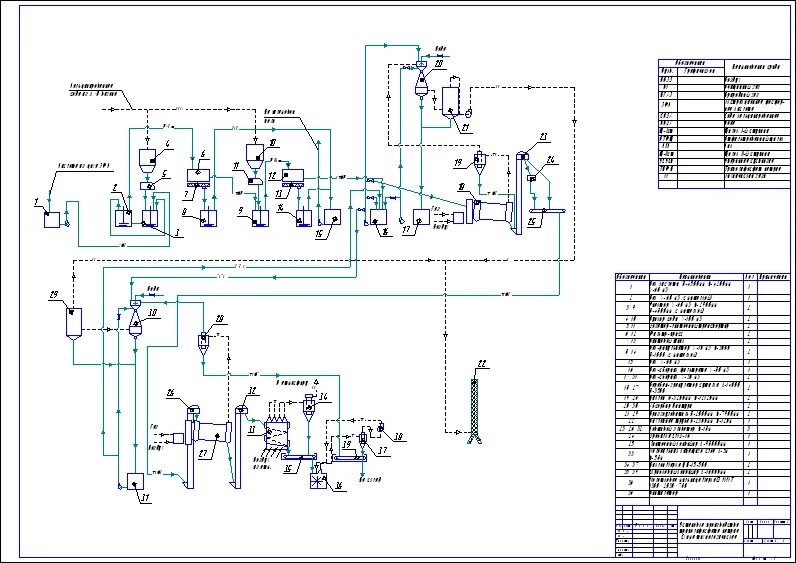Viewport: 796px width, 563px height.
Task: Select callout number 32 atop the lower elevator
Action: [252, 390]
